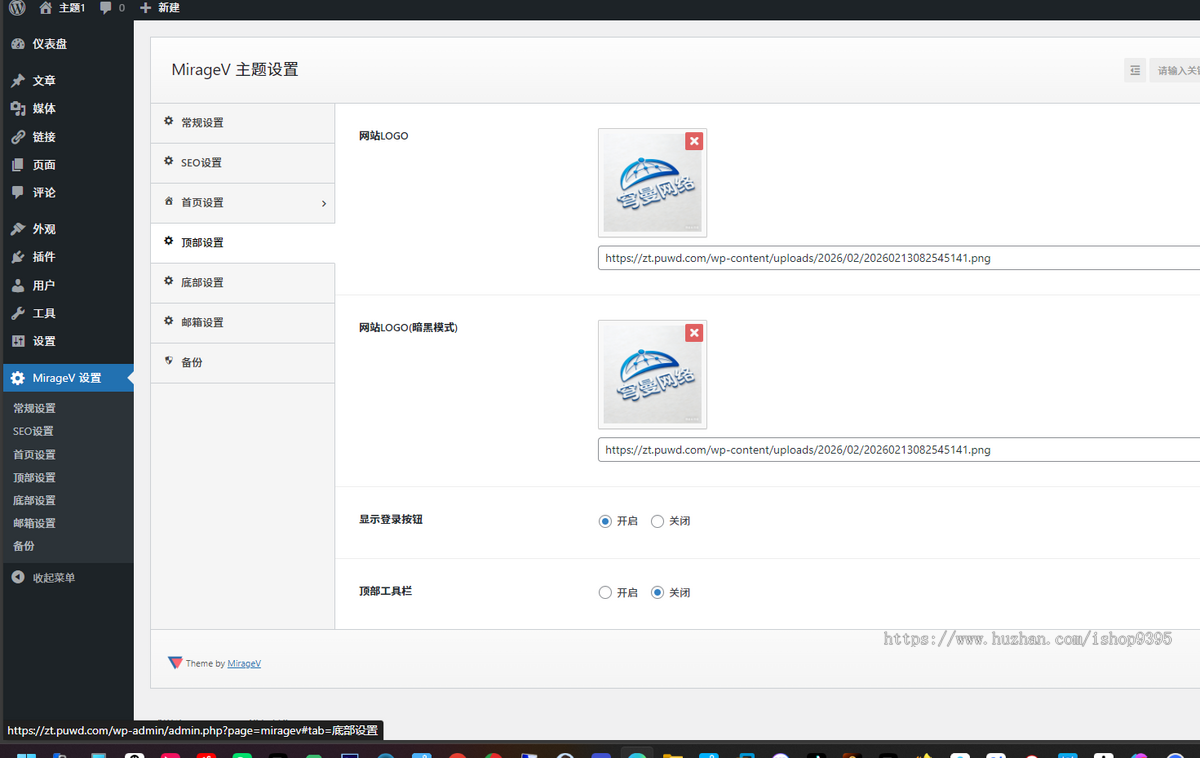Switch to the 常规设置 tab in the theme panel
This screenshot has width=1200, height=758.
coord(243,123)
